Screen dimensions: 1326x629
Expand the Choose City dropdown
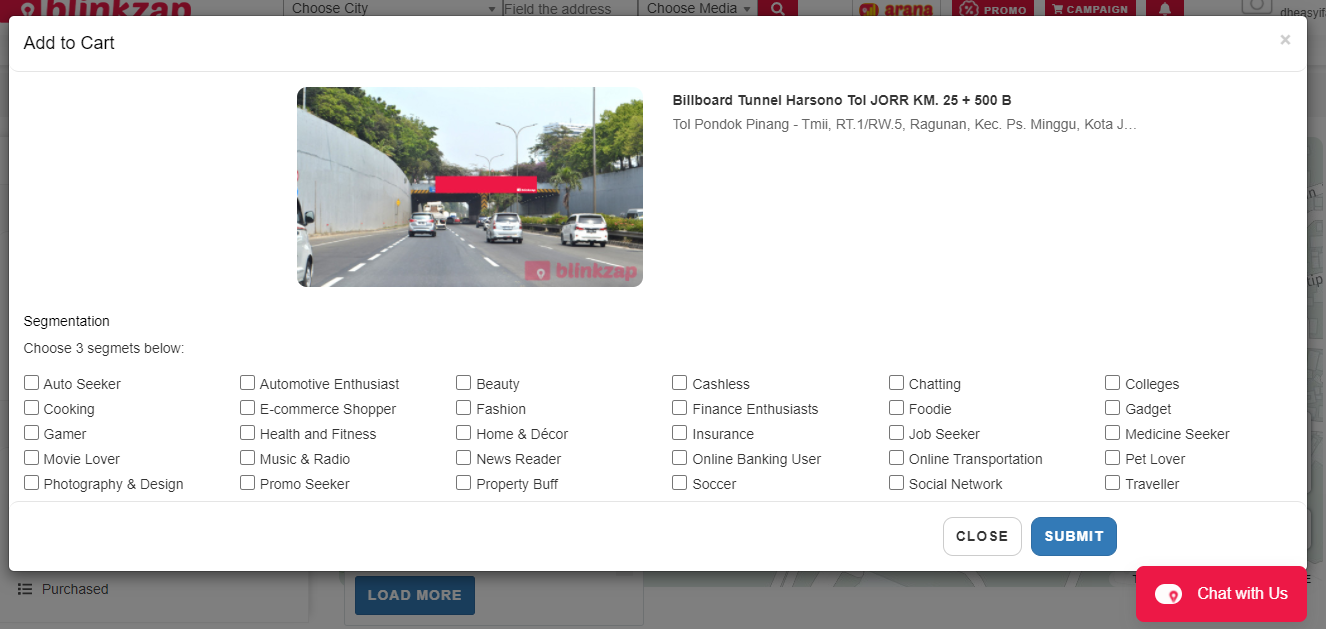393,8
